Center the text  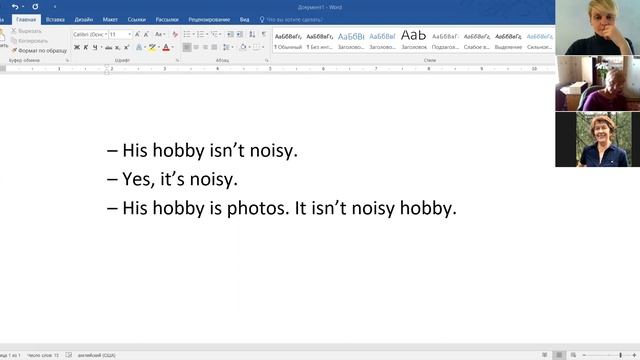(196, 47)
